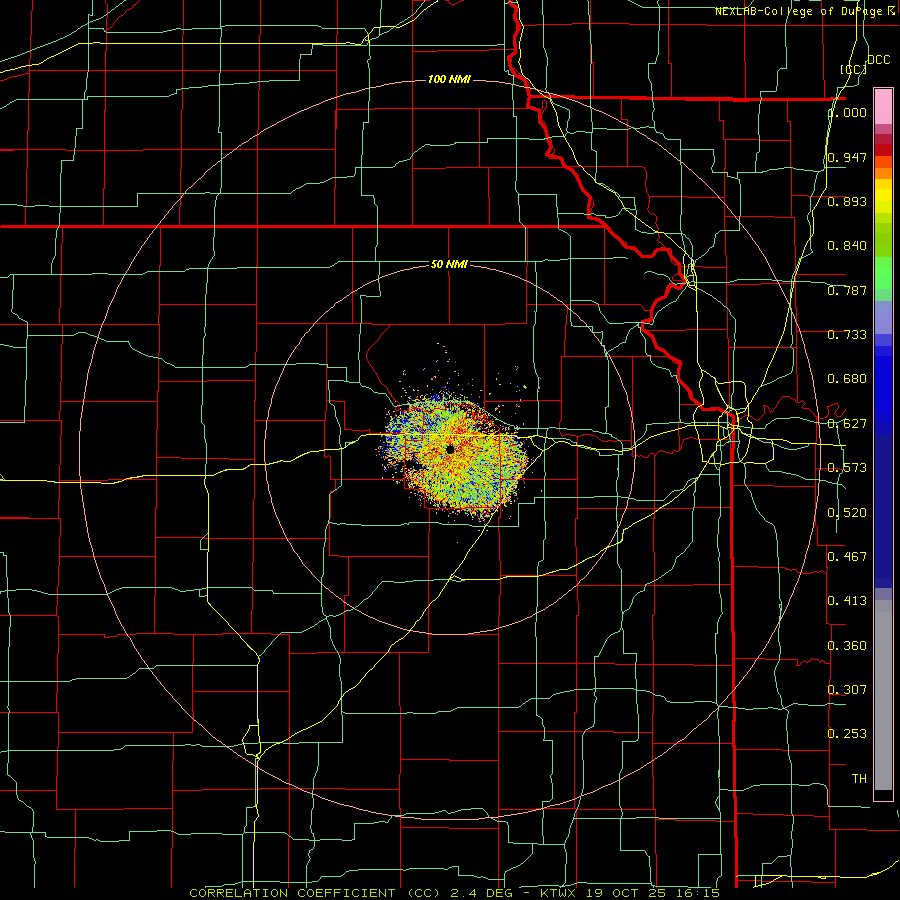Select the 0.893 legend value
900x900 pixels.
(847, 201)
